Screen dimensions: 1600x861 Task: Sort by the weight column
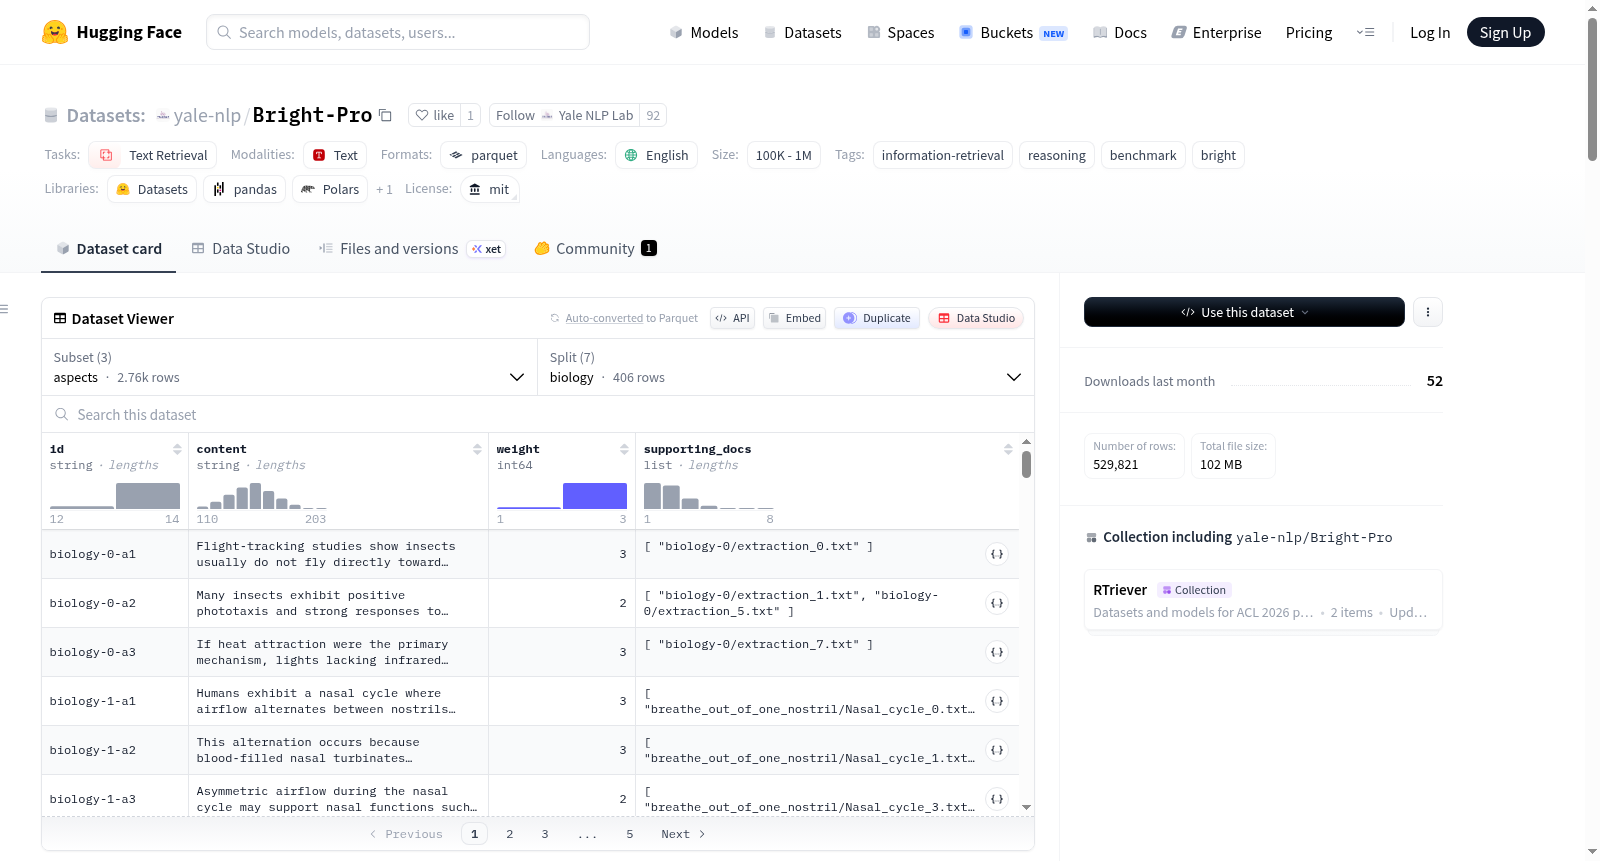point(624,449)
